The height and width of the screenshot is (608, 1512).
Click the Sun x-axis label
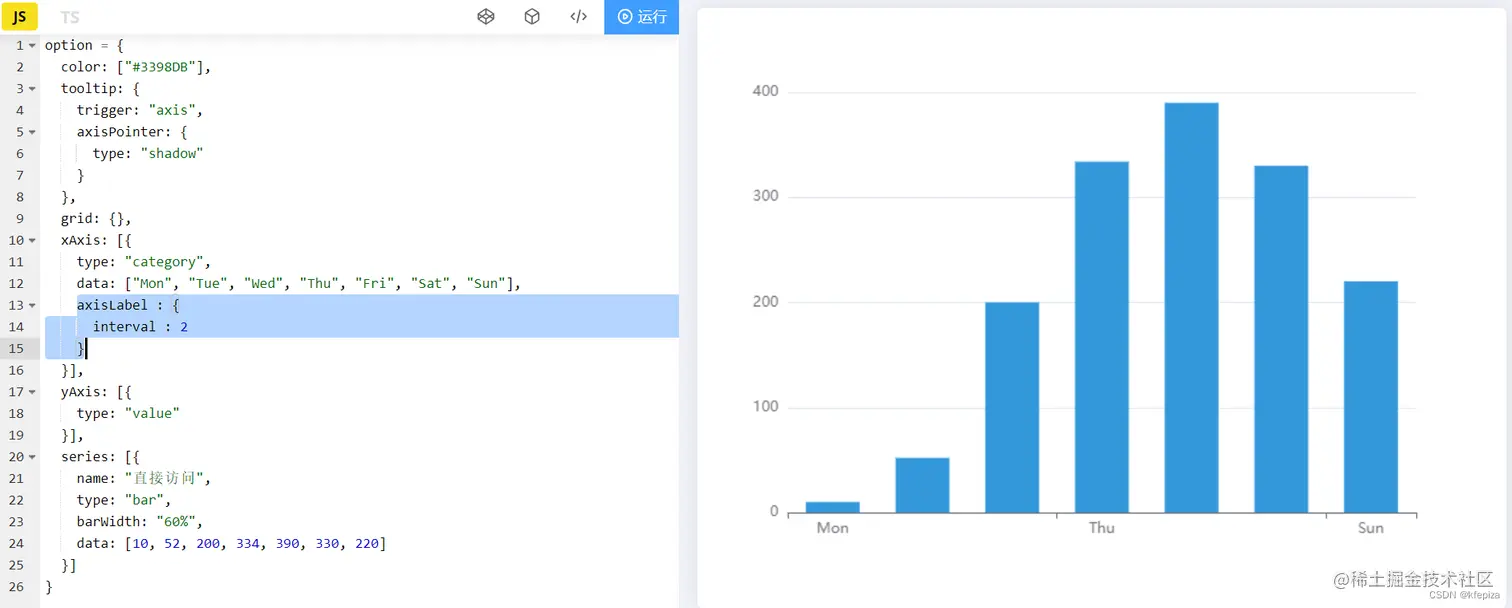[x=1371, y=528]
